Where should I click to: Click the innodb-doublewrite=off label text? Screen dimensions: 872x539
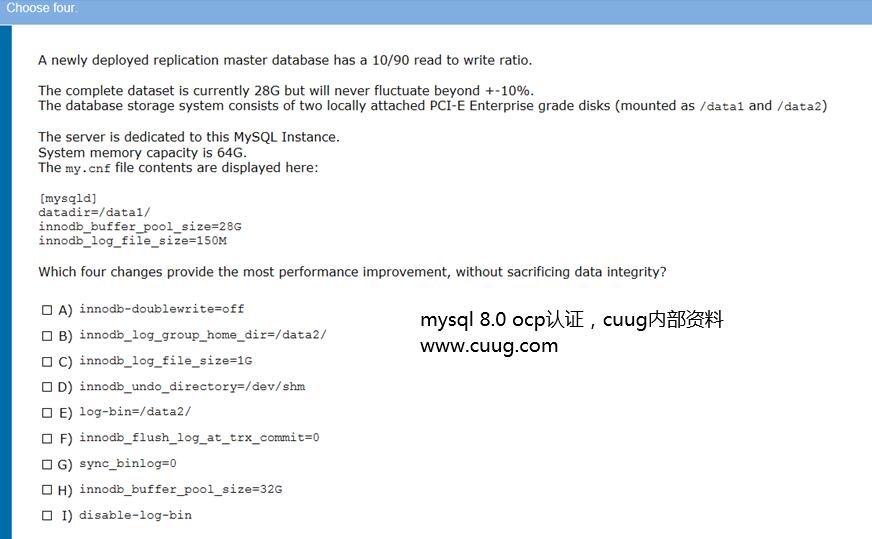(x=161, y=309)
